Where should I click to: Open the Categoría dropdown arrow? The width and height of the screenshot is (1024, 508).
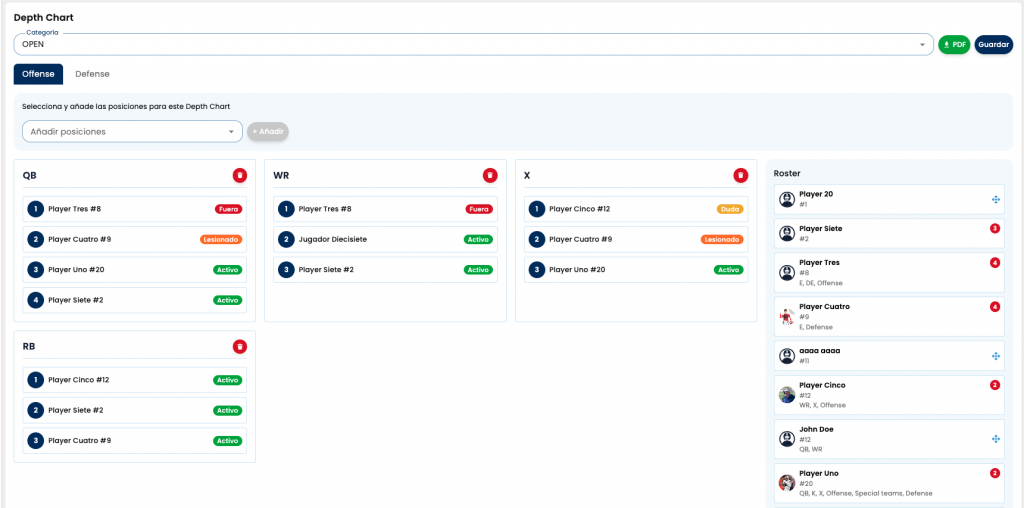pos(922,45)
